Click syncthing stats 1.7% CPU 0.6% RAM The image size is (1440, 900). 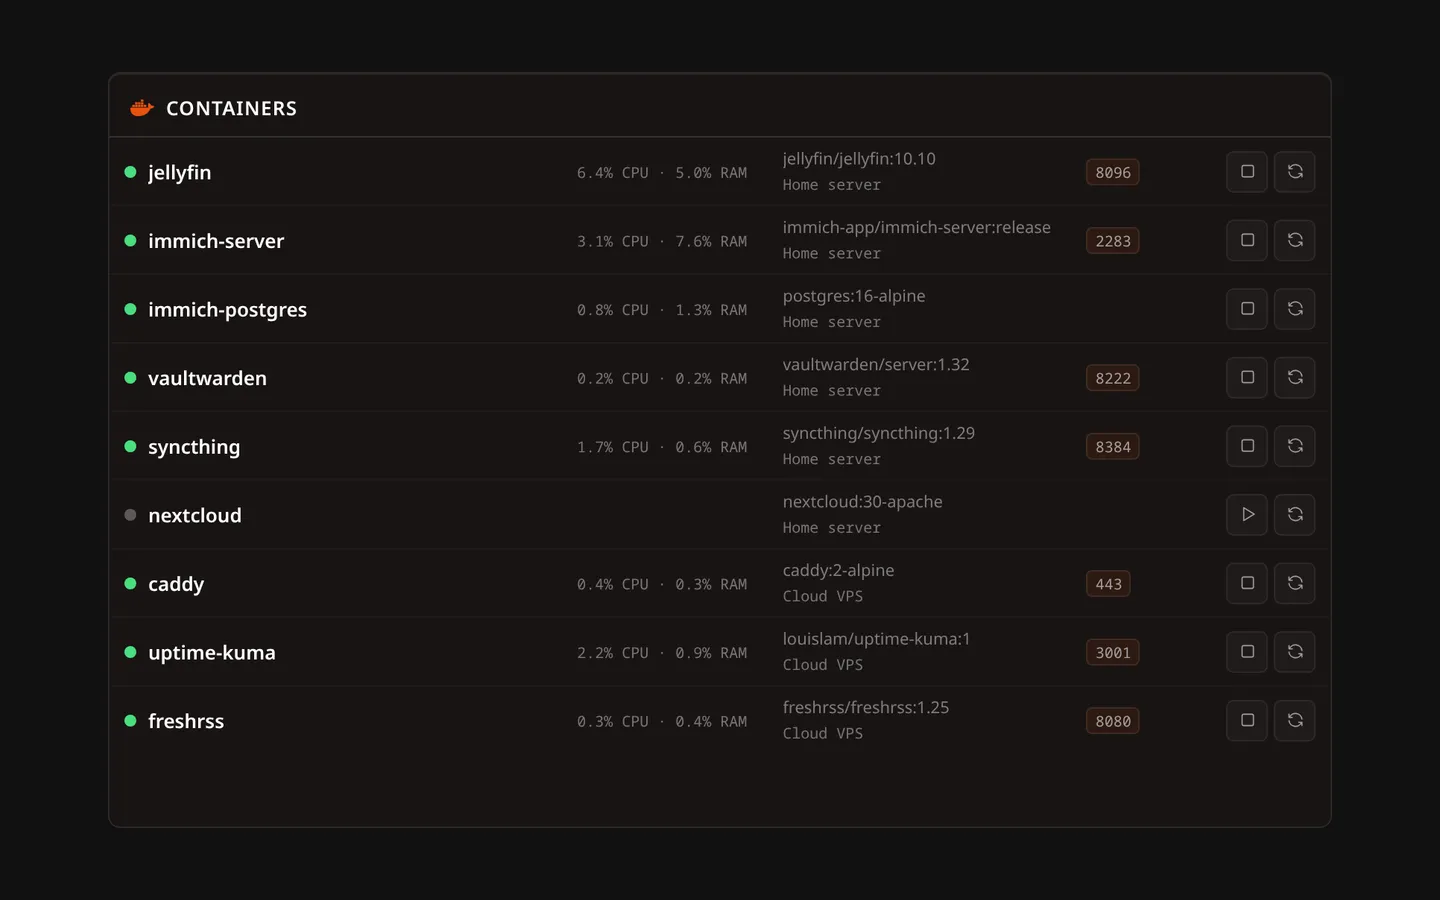click(x=662, y=447)
